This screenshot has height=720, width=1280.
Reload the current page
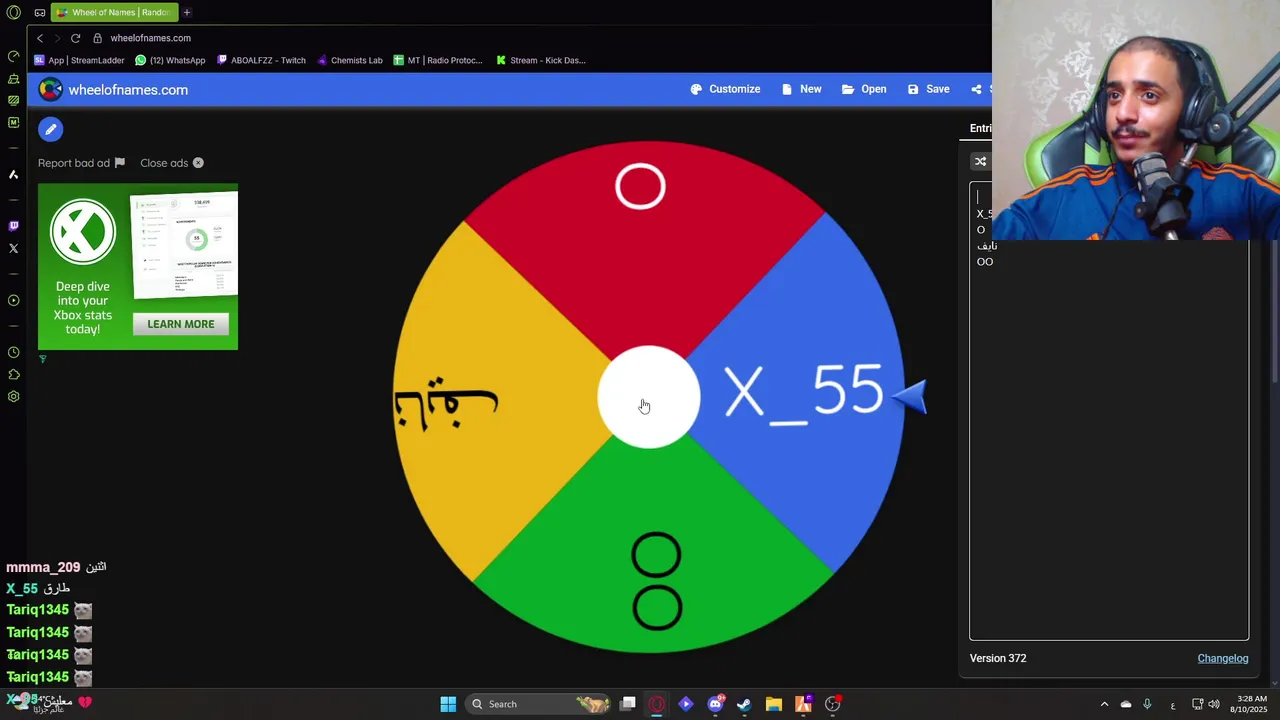pyautogui.click(x=75, y=38)
